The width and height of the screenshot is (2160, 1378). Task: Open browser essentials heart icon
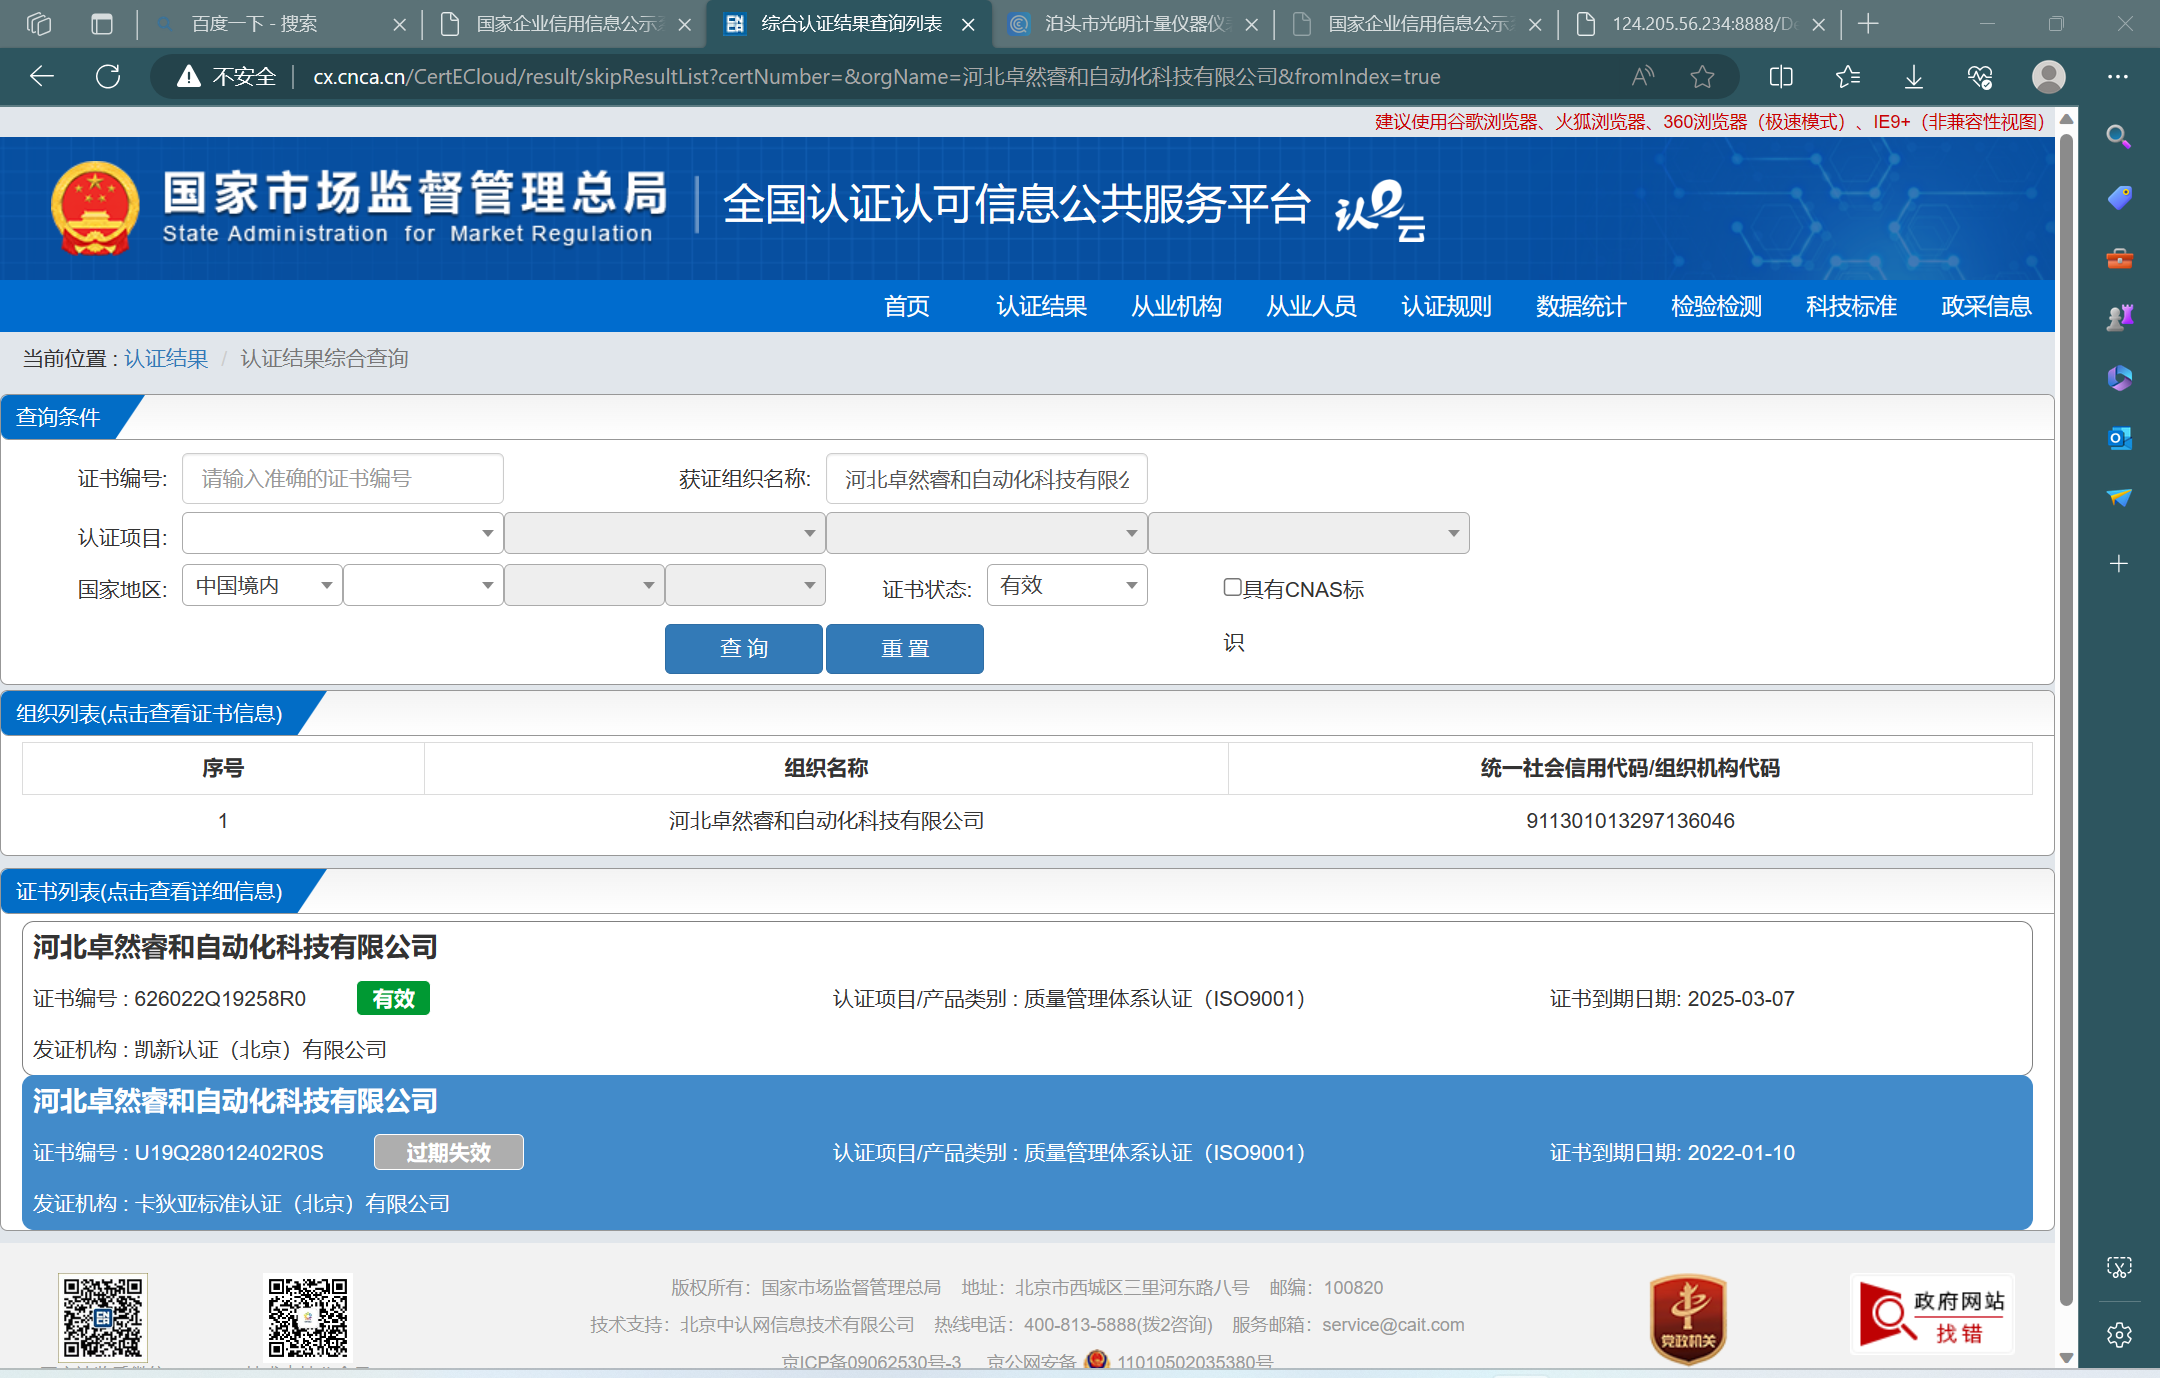(1980, 77)
